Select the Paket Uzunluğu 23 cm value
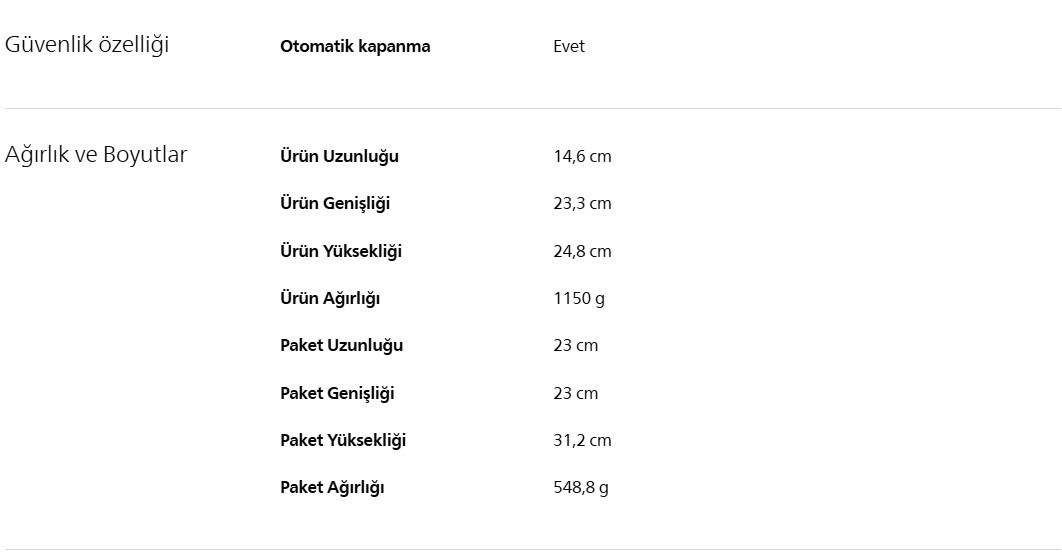 point(576,345)
